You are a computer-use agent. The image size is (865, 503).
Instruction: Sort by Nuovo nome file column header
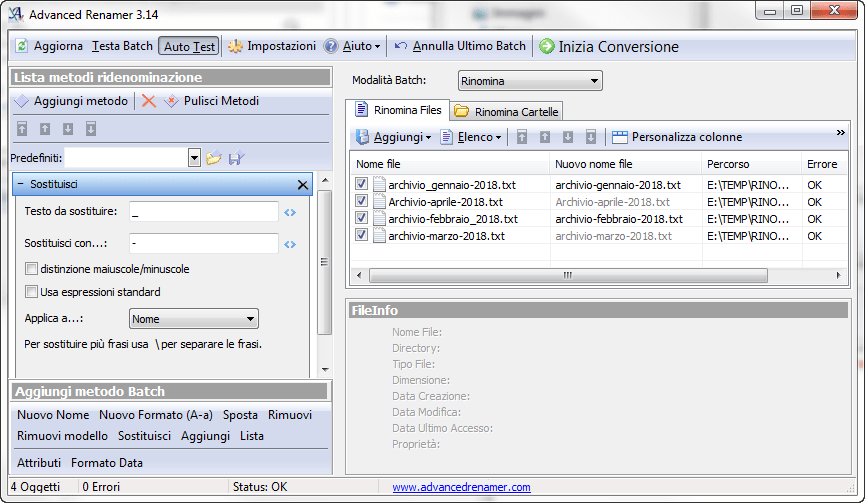(626, 164)
